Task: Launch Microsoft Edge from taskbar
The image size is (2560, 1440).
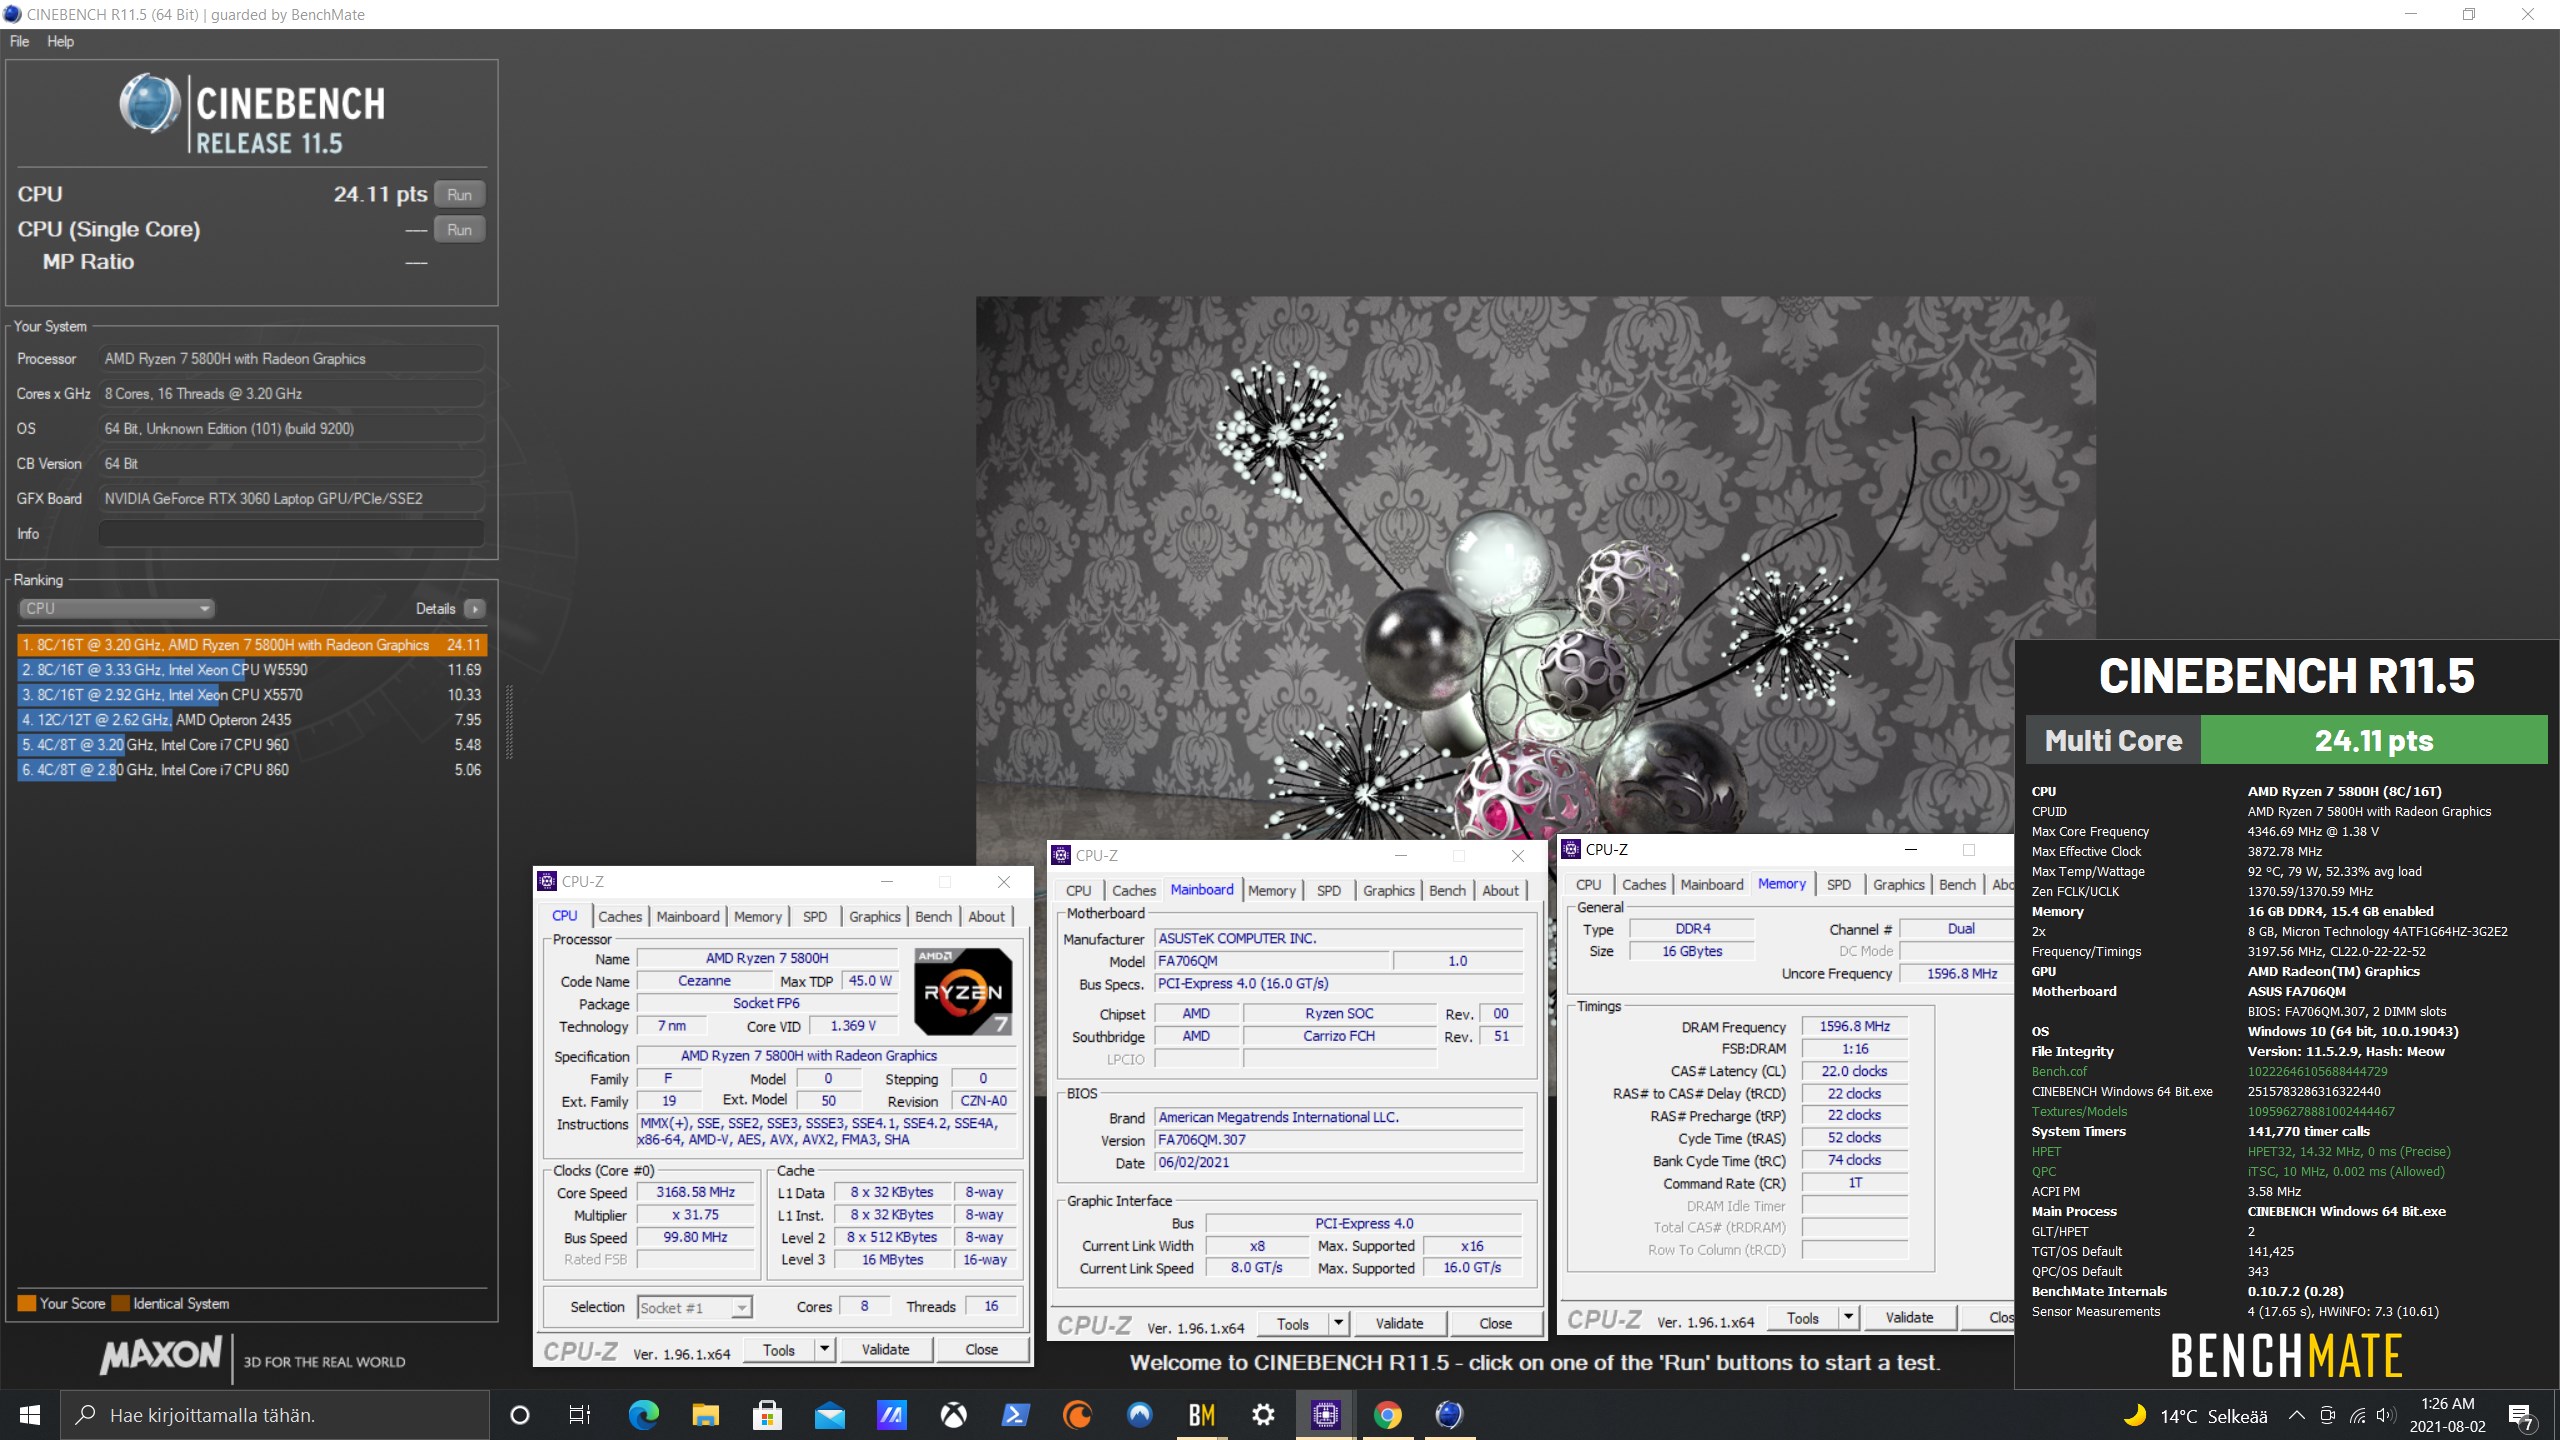Action: 643,1415
